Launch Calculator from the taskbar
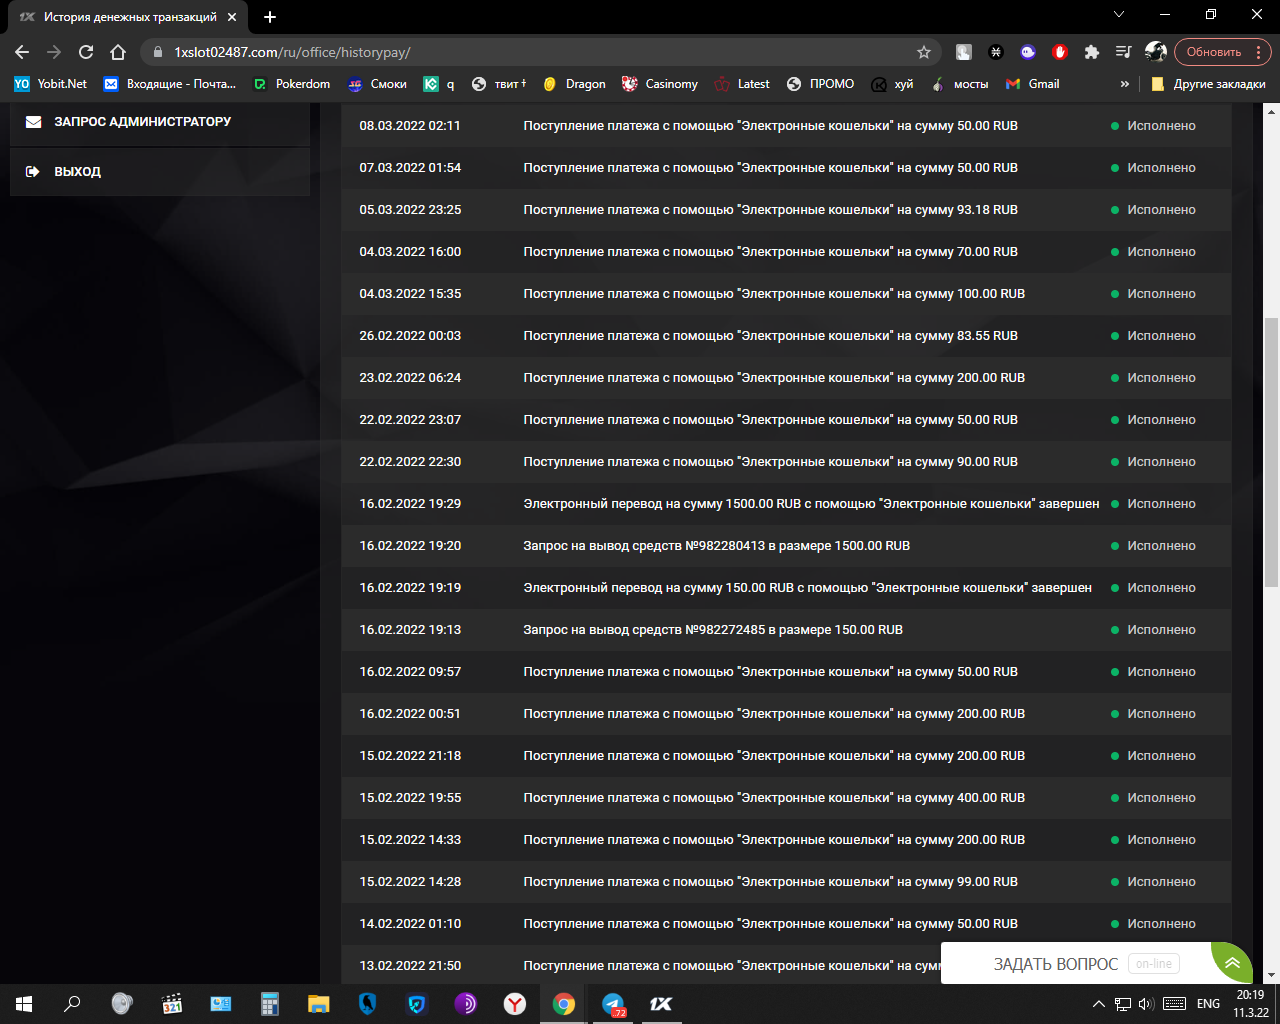Screen dimensions: 1280x1024 270,1004
